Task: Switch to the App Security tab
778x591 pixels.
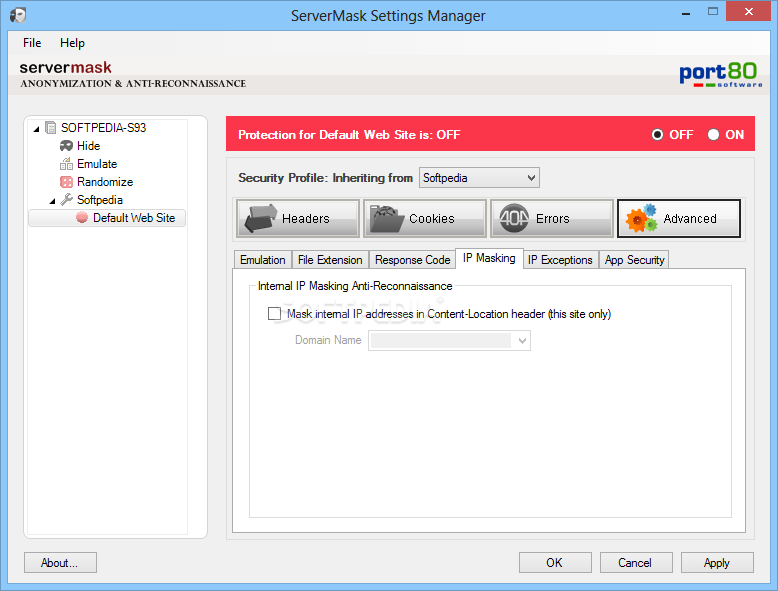Action: [634, 260]
